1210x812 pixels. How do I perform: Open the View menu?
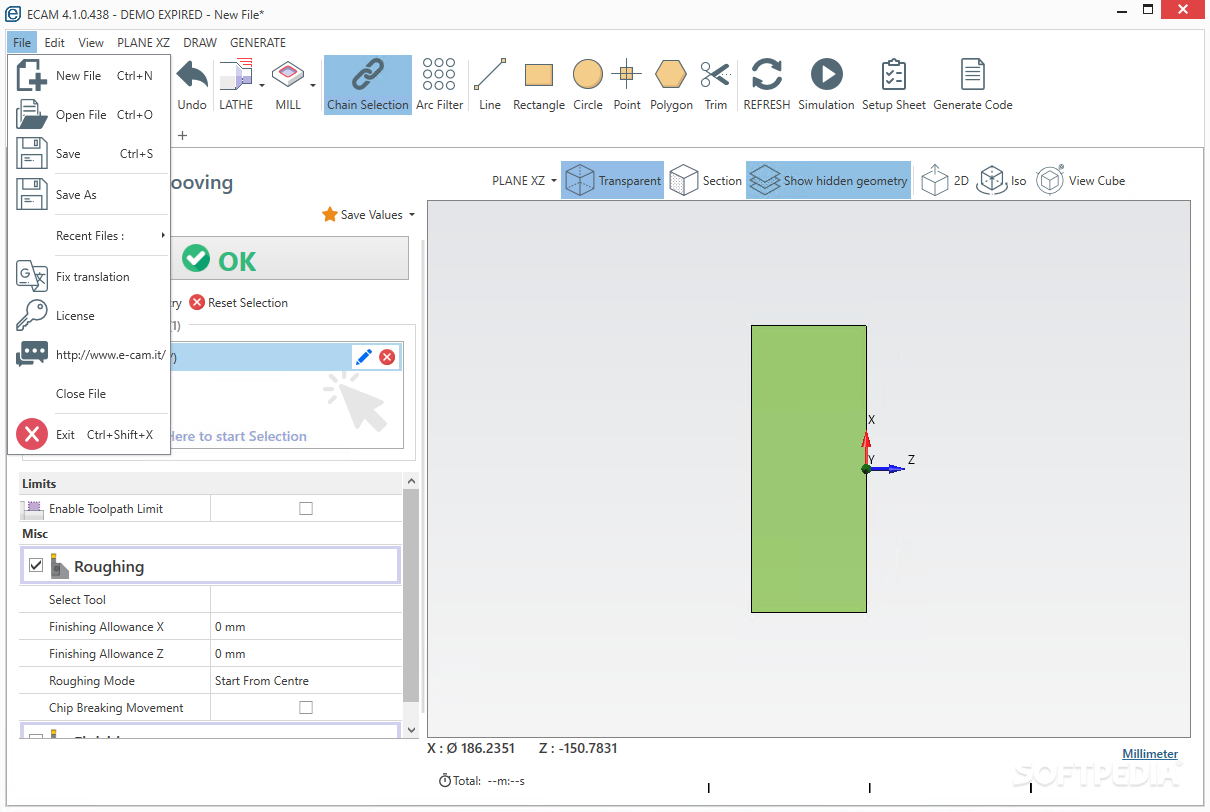pyautogui.click(x=91, y=43)
